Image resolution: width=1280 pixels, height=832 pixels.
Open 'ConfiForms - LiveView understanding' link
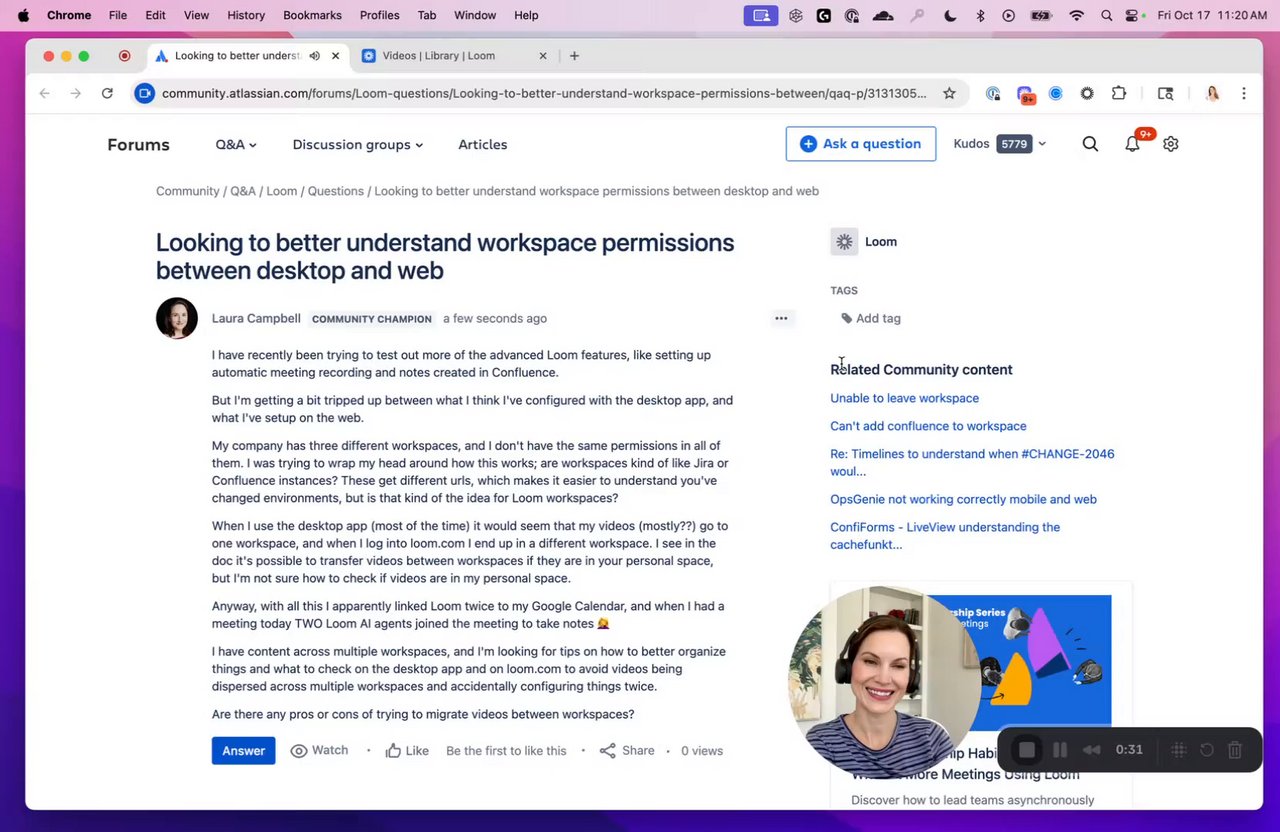click(945, 536)
